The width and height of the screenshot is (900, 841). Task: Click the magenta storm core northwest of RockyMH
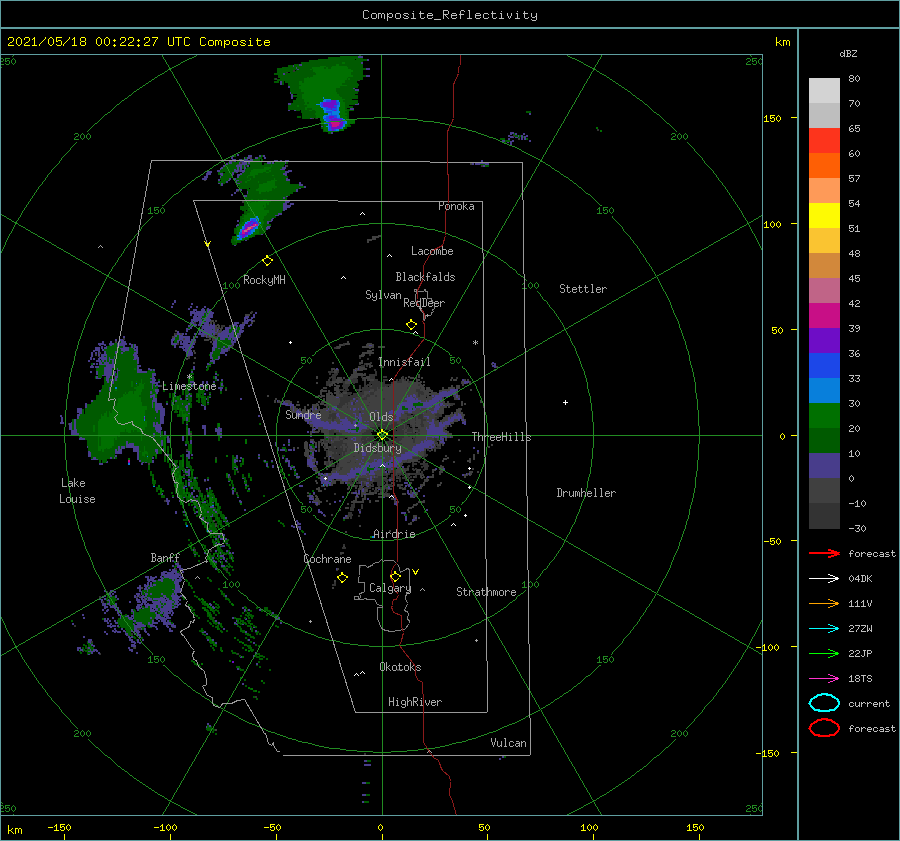(249, 228)
